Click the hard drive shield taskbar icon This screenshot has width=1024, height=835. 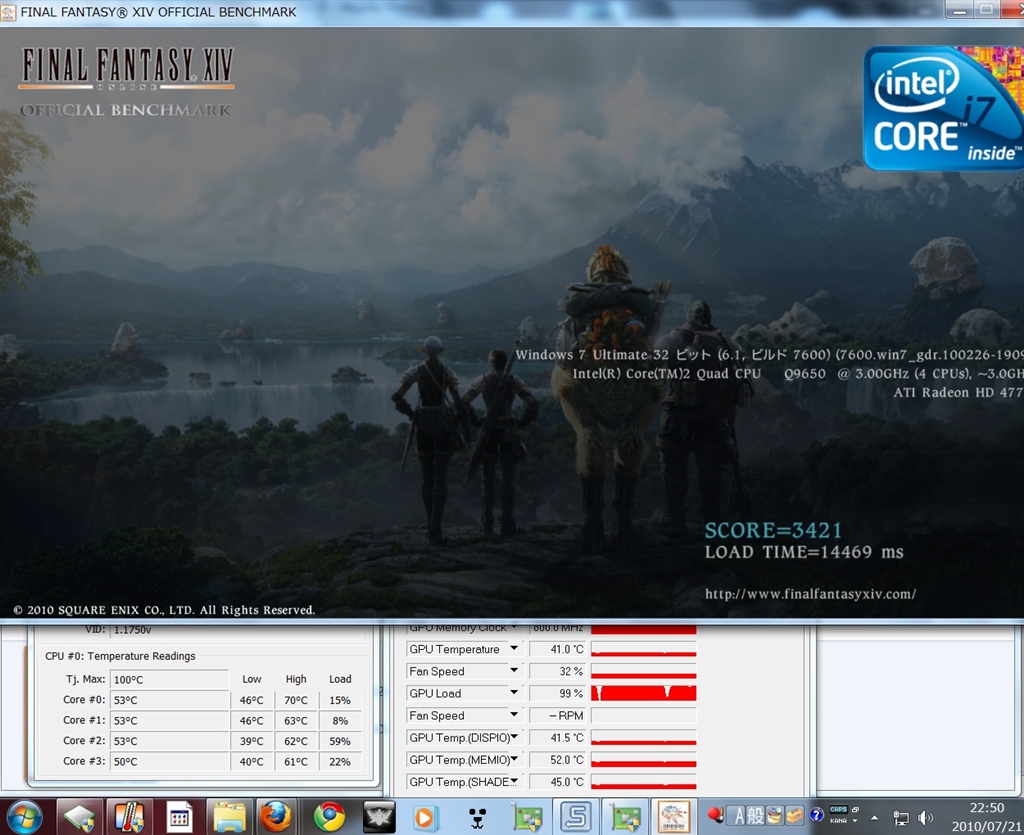[80, 817]
